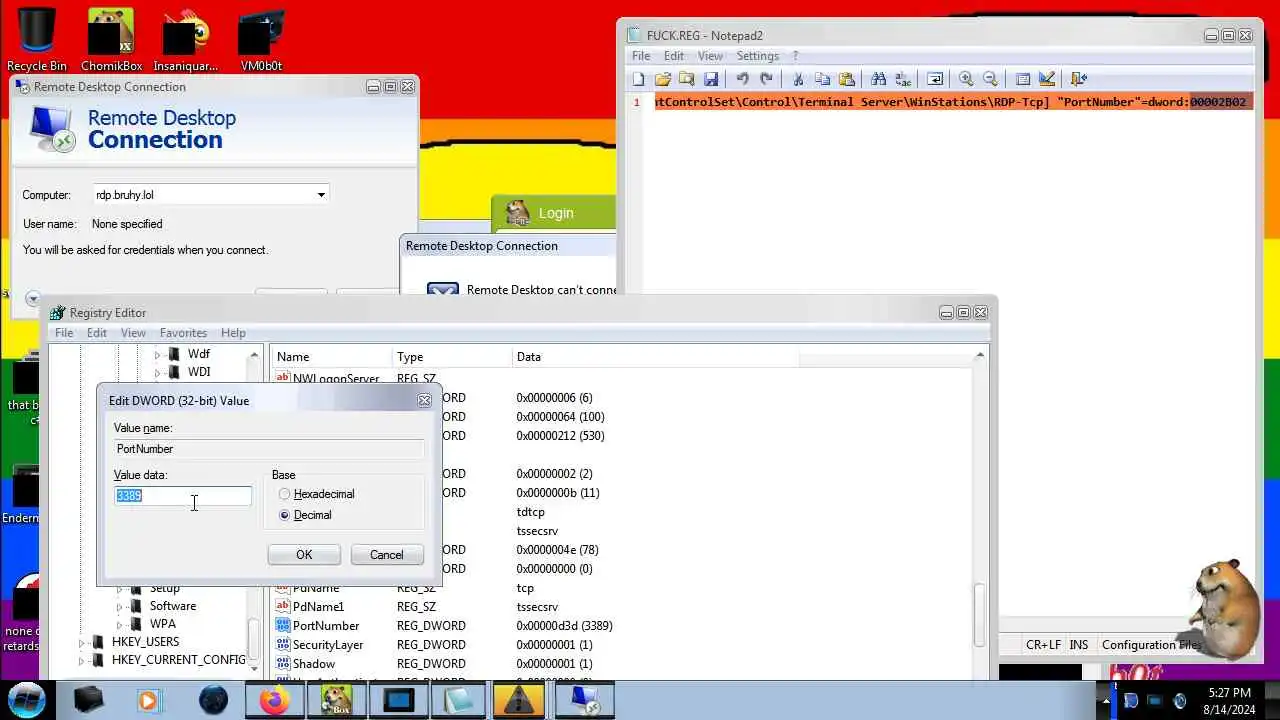The height and width of the screenshot is (720, 1280).
Task: Click Zoom in magnifier in Notepad2
Action: pyautogui.click(x=966, y=79)
